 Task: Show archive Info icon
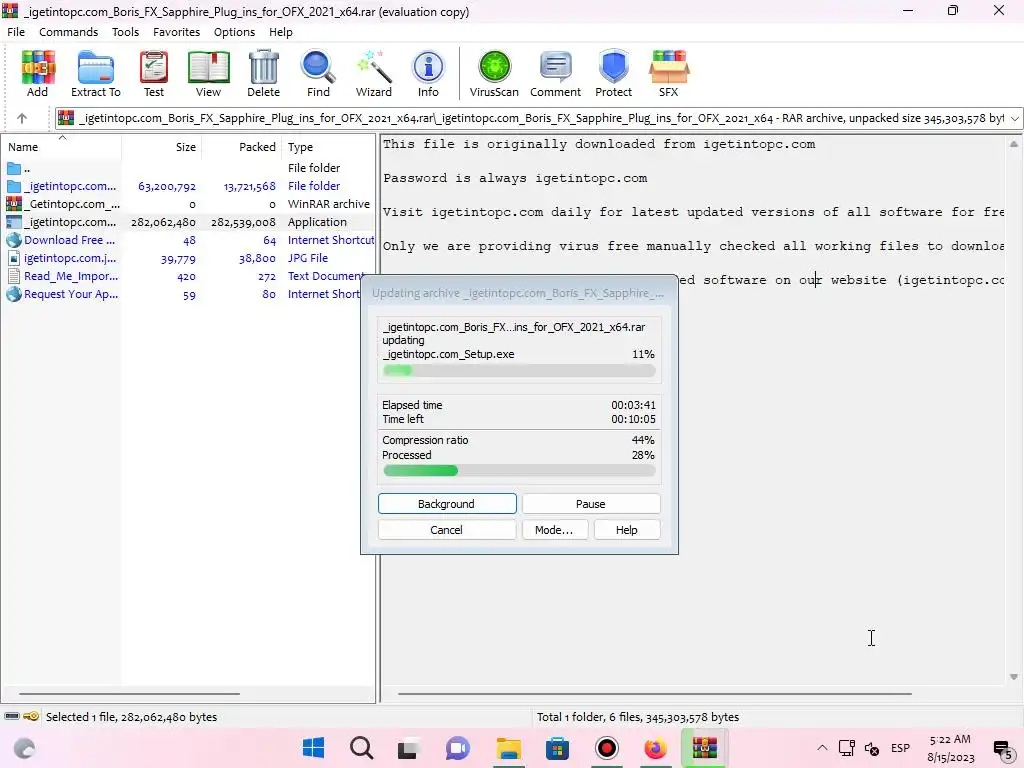[428, 74]
